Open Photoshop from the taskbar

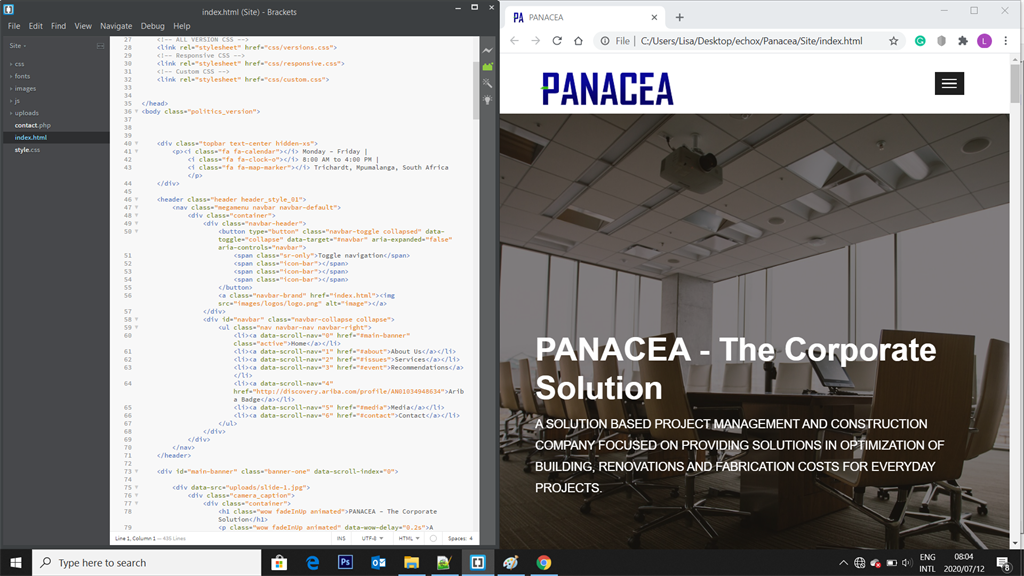(x=345, y=562)
